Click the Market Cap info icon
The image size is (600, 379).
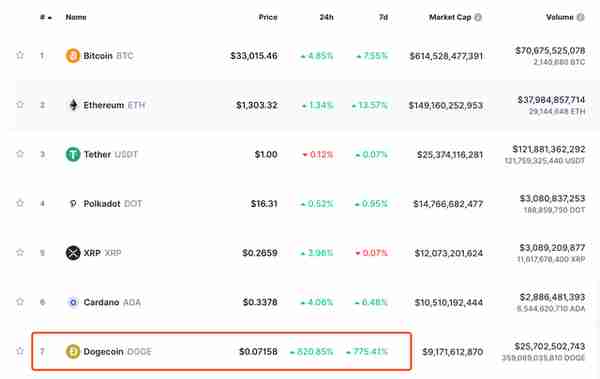click(478, 17)
